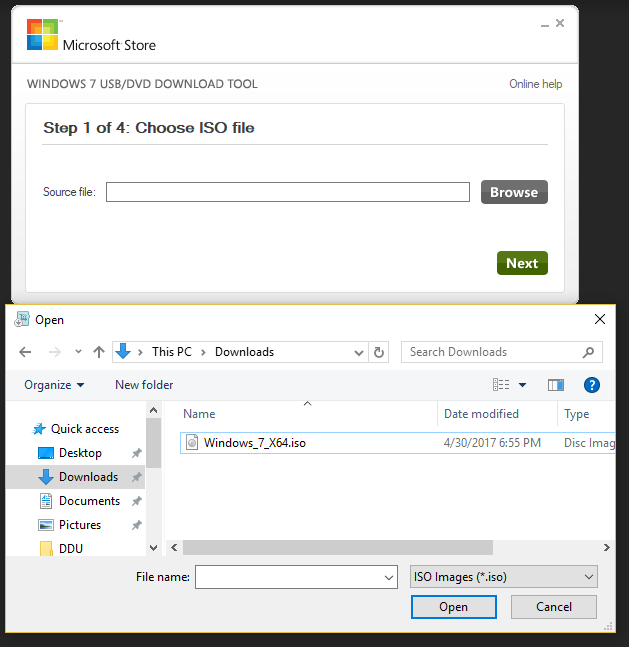Click the Desktop icon in navigation pane

point(45,453)
